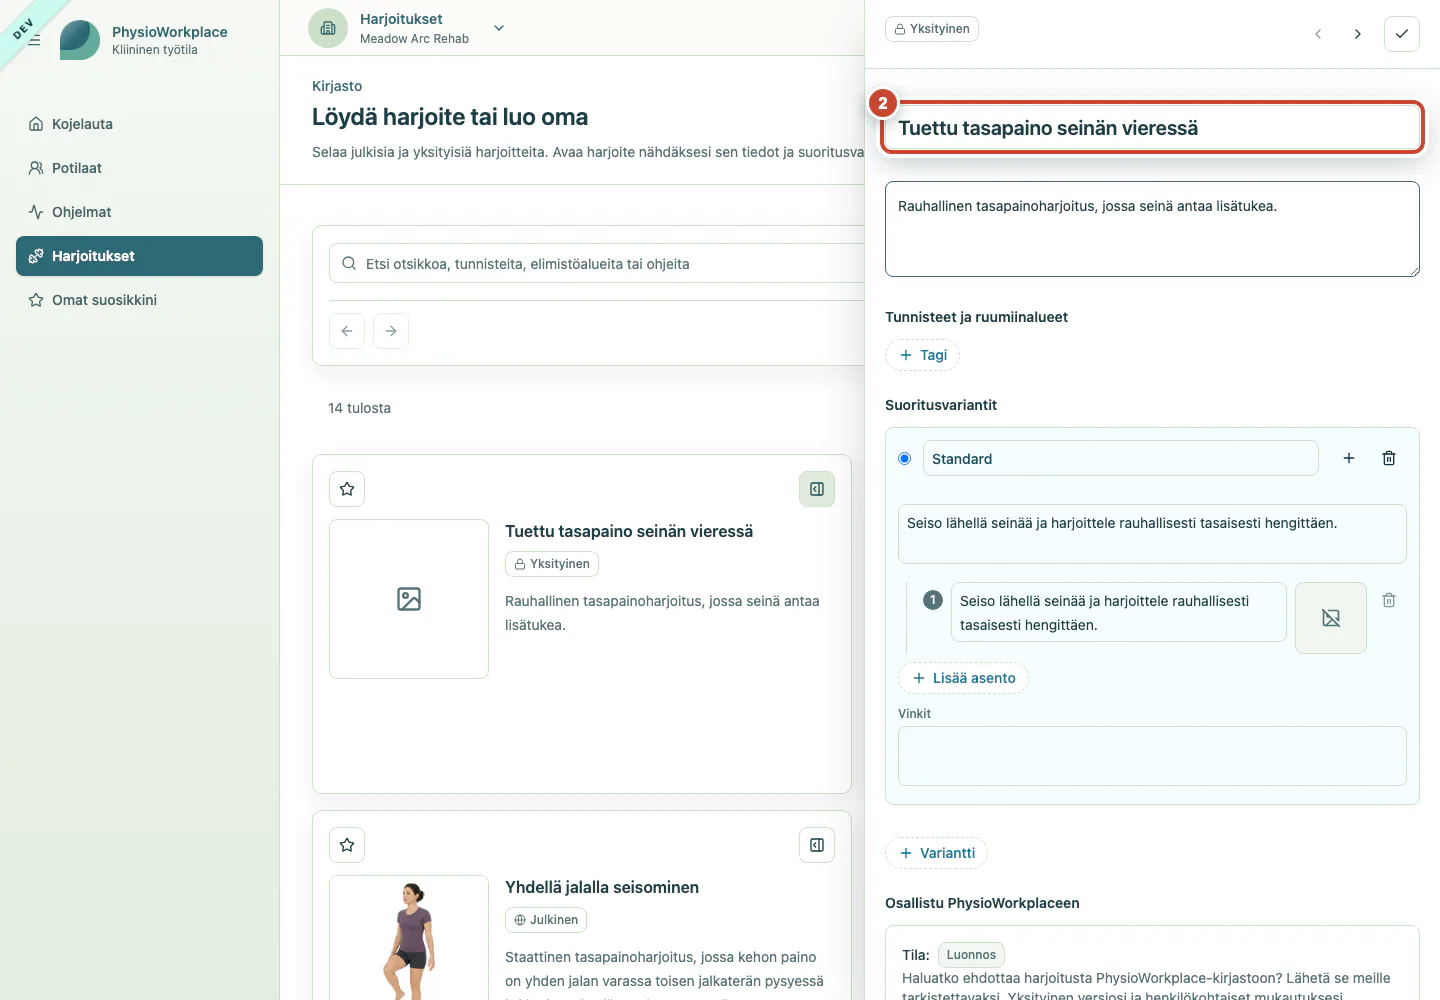Click the Yksityinen badge on Tuettu tasapaino card
The width and height of the screenshot is (1440, 1000).
click(552, 564)
